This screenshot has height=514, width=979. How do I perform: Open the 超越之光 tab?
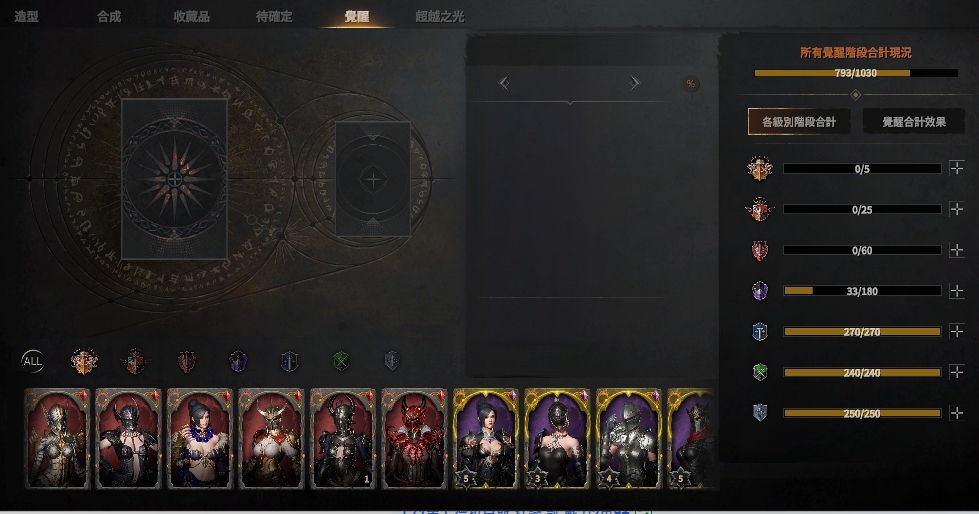pos(440,17)
